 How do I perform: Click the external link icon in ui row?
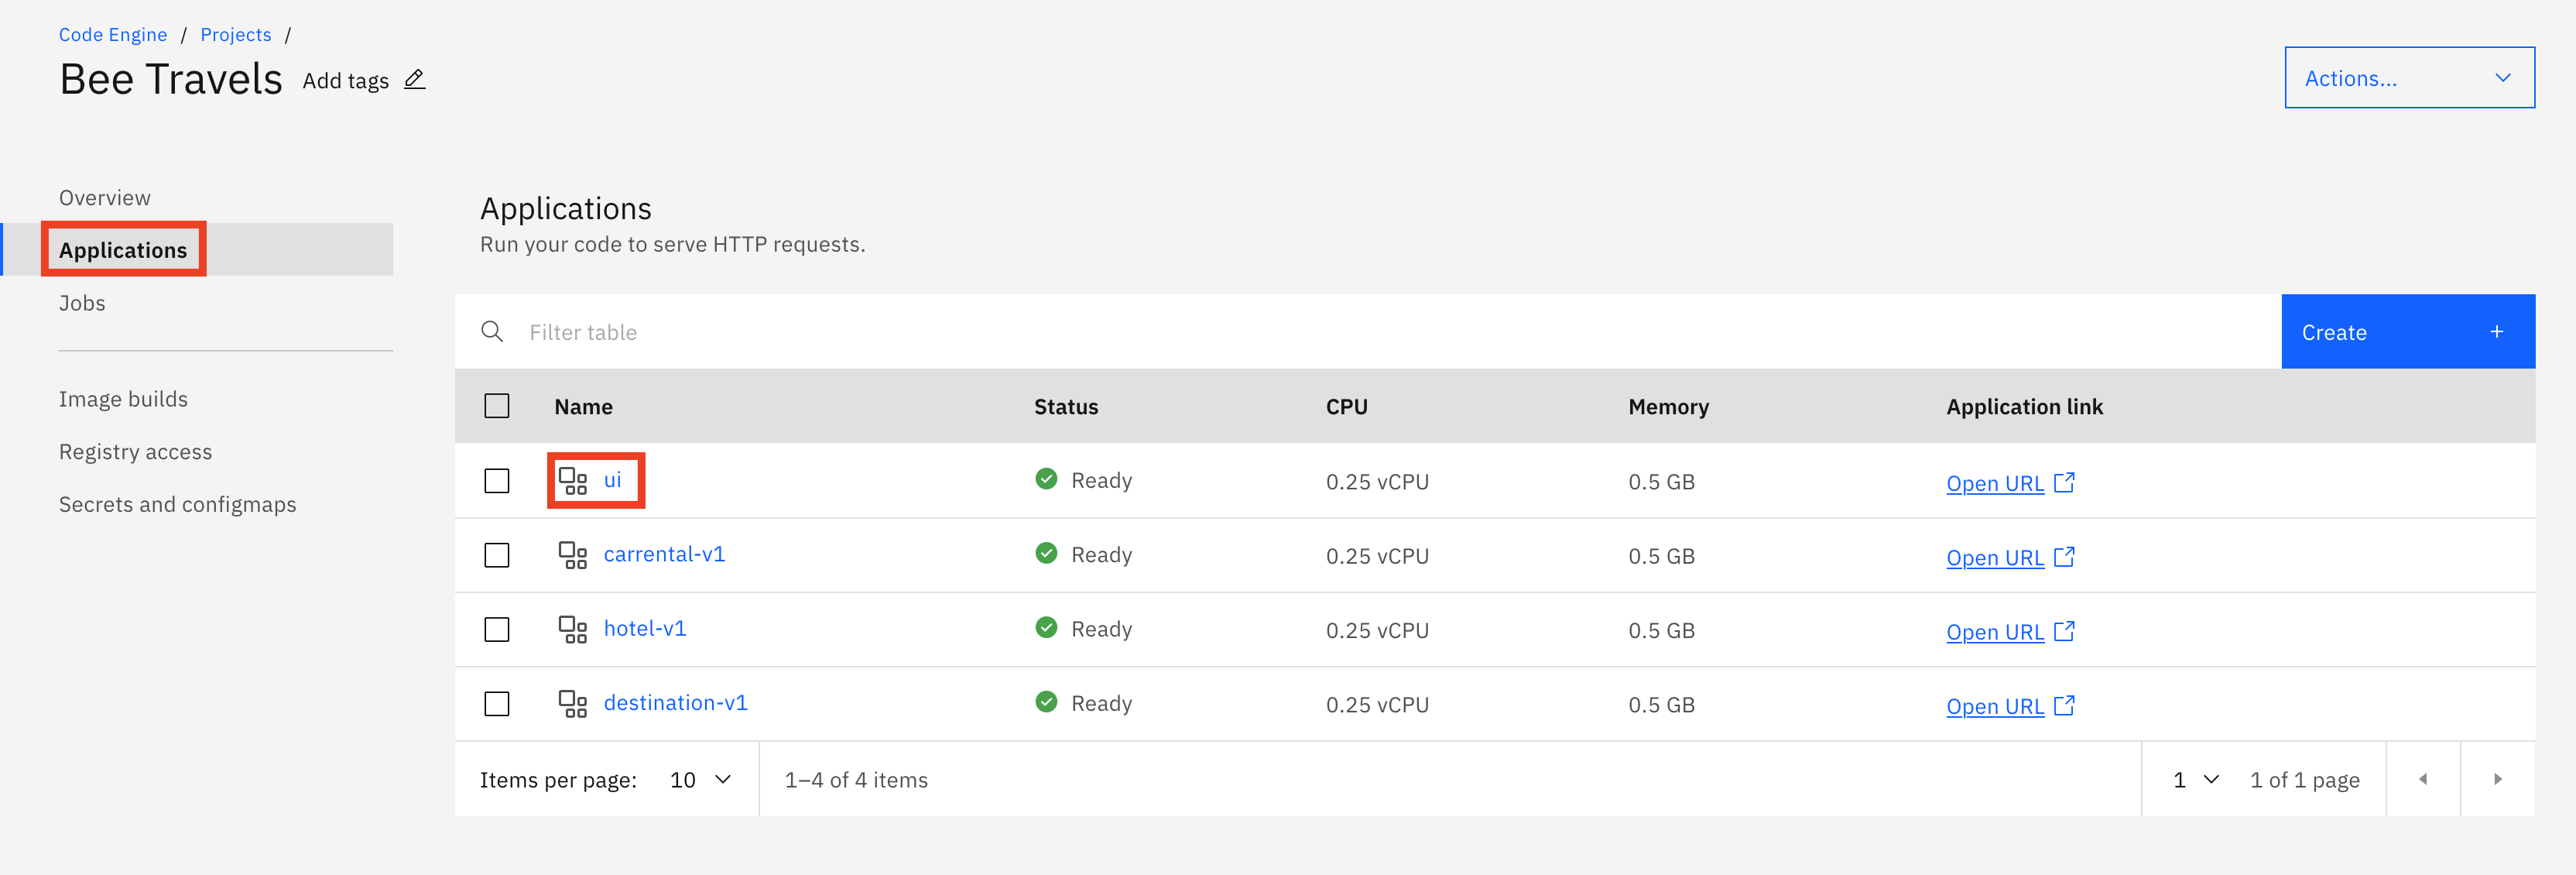point(2064,482)
